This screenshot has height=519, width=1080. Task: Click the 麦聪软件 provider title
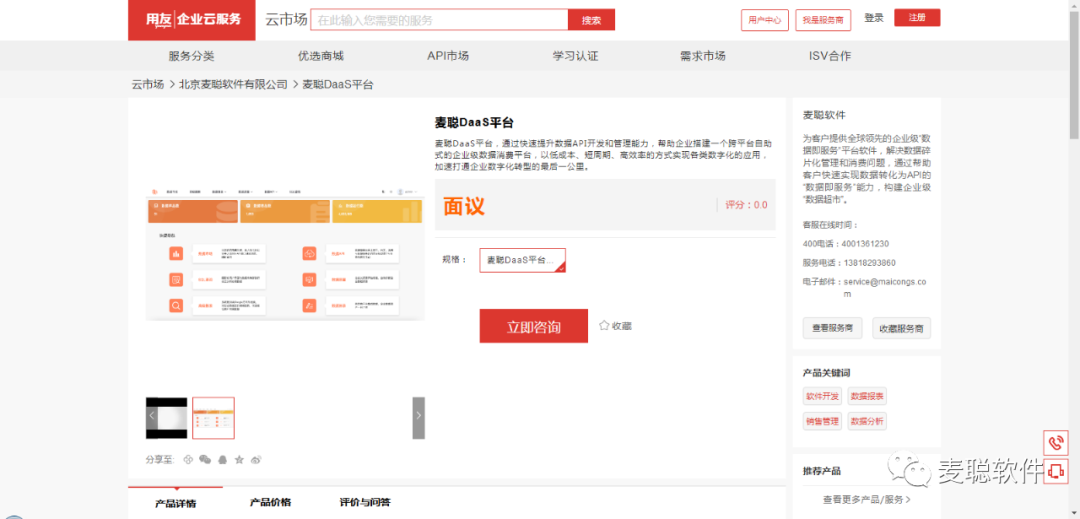824,115
